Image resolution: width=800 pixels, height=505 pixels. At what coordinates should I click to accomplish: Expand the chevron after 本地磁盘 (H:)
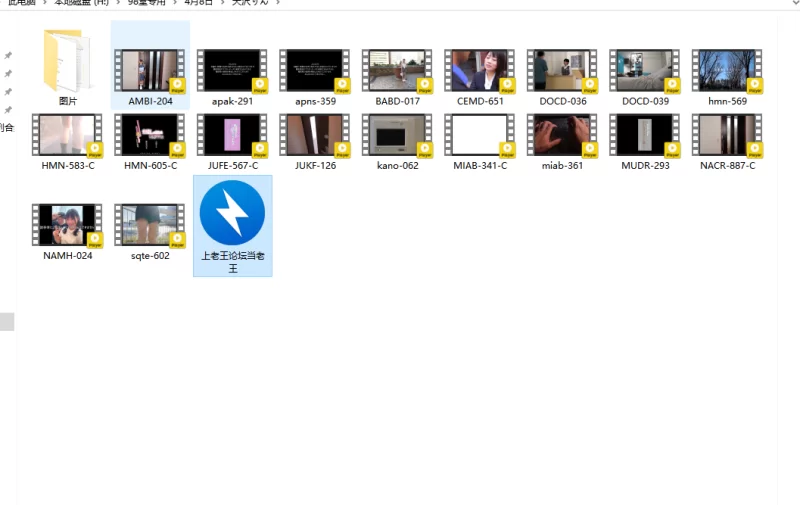[117, 3]
